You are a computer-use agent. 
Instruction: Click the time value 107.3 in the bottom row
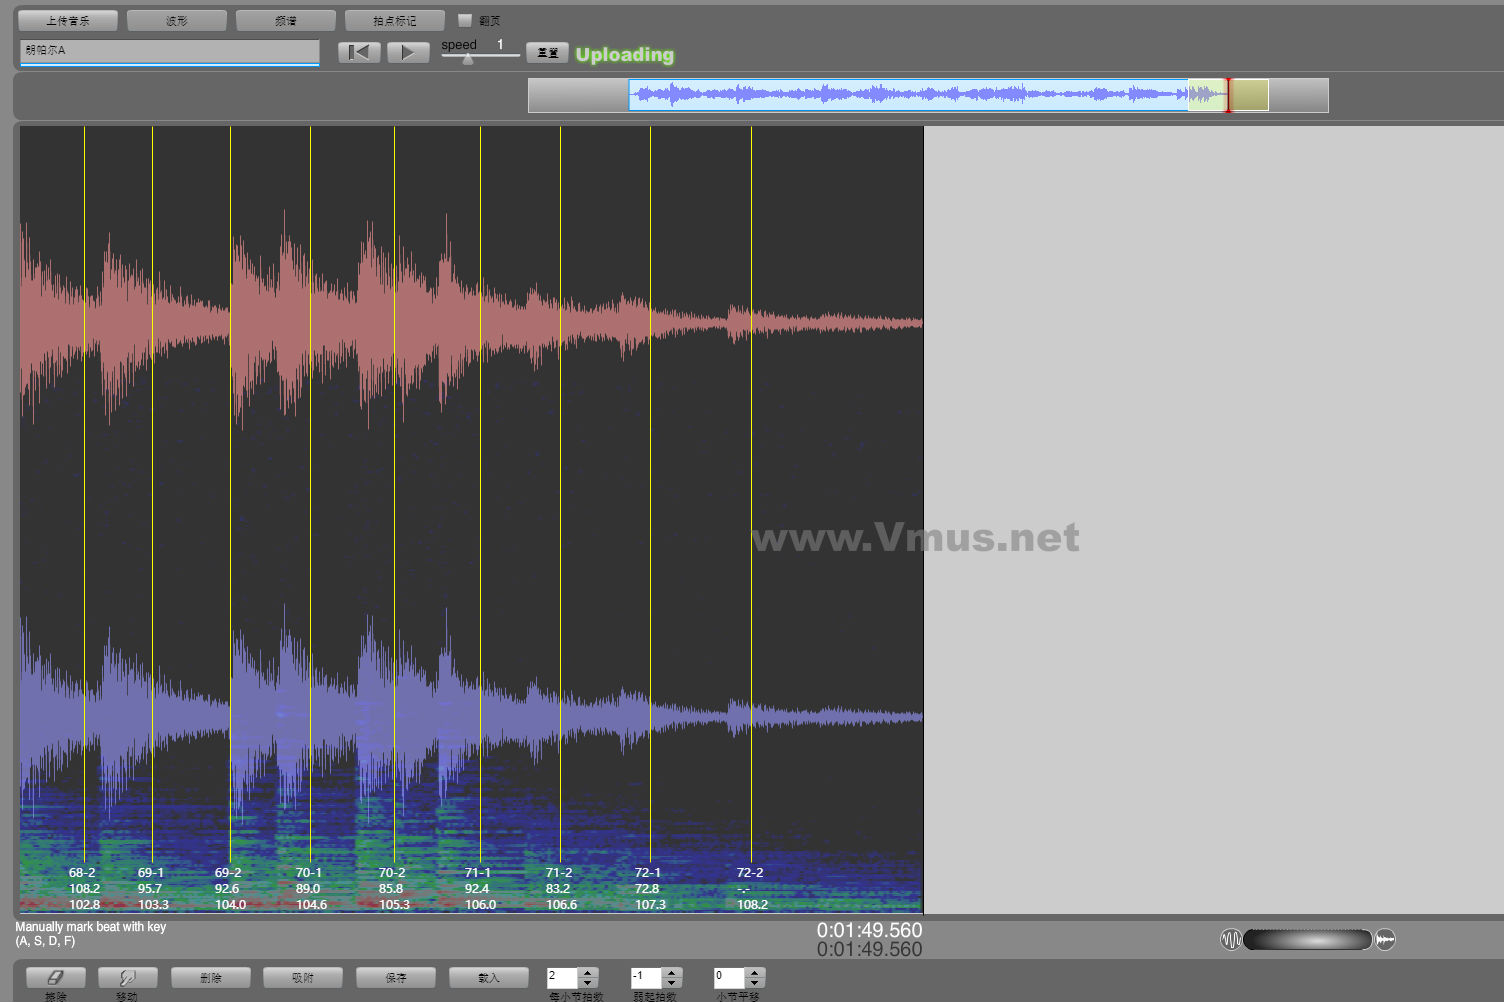[650, 904]
